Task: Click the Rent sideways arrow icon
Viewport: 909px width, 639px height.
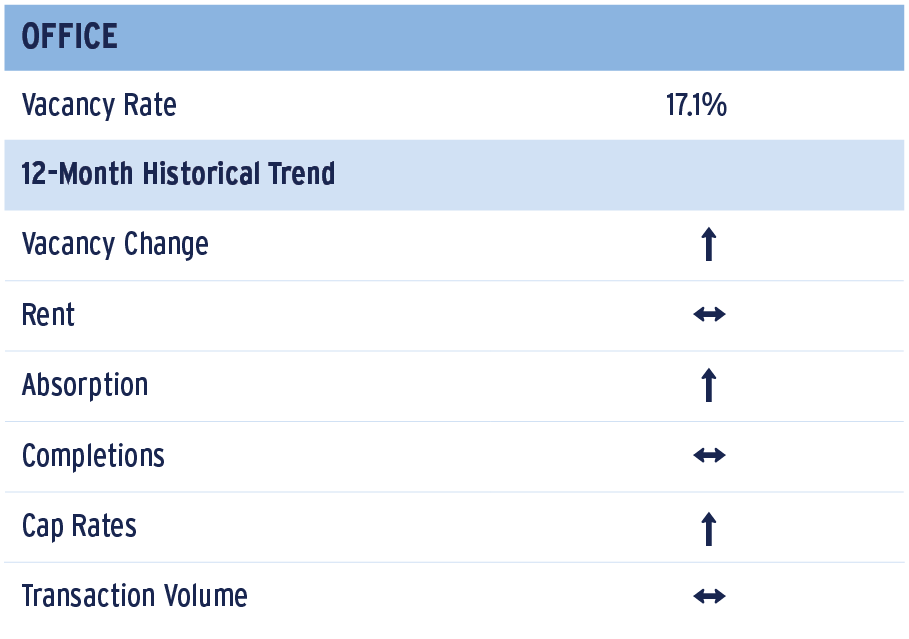Action: pos(709,314)
